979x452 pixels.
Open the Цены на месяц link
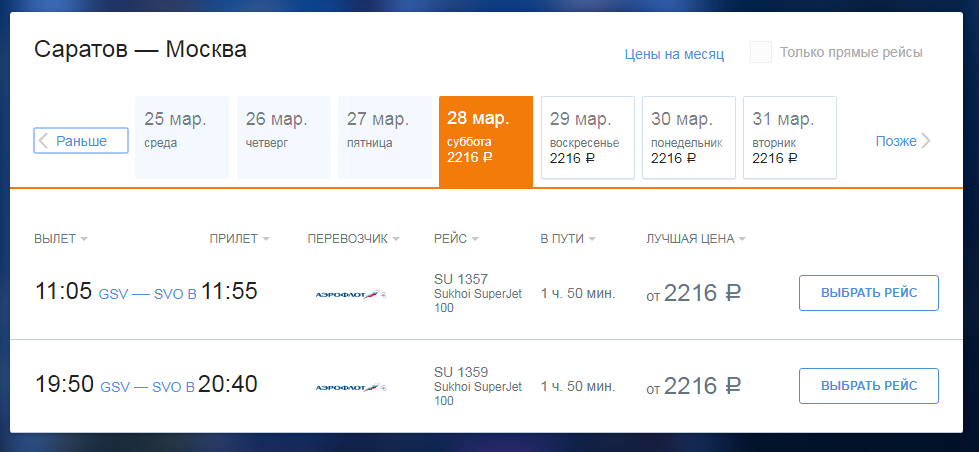[x=674, y=54]
